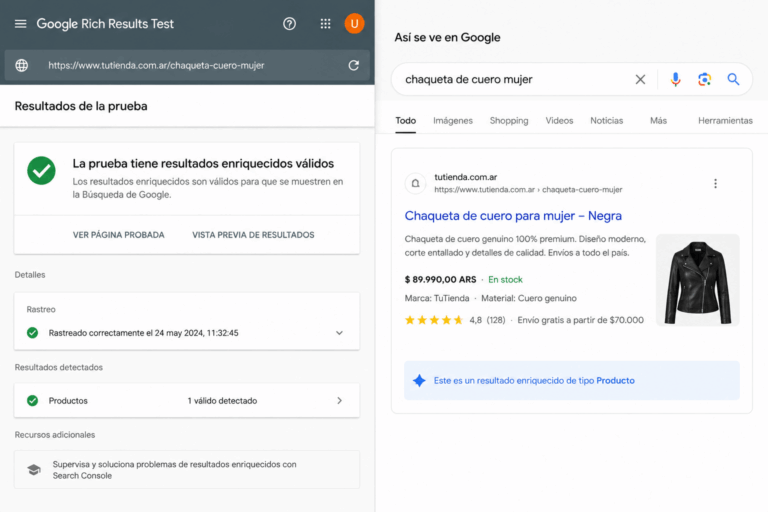Reload the tested URL with the refresh icon

pos(354,65)
